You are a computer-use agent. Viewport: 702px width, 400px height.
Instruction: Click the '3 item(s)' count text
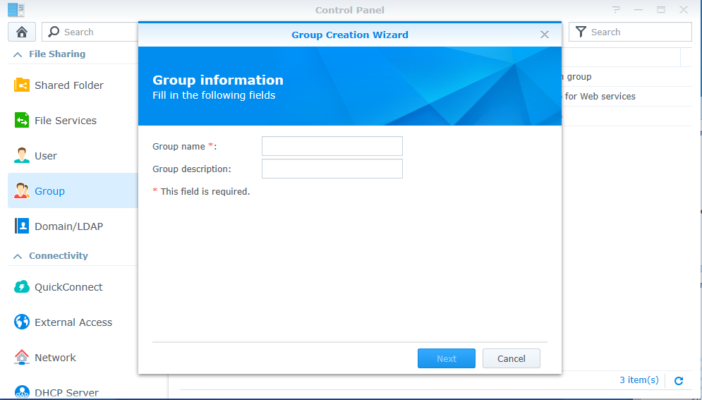coord(639,380)
